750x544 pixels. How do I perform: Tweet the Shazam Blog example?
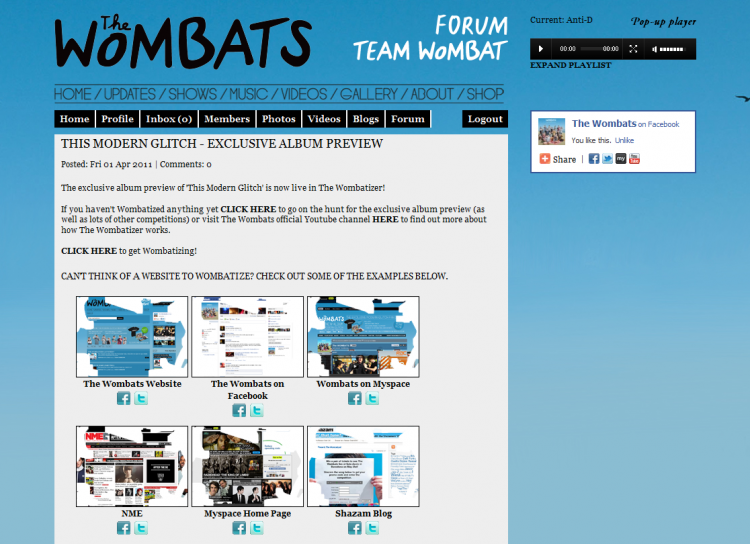372,528
